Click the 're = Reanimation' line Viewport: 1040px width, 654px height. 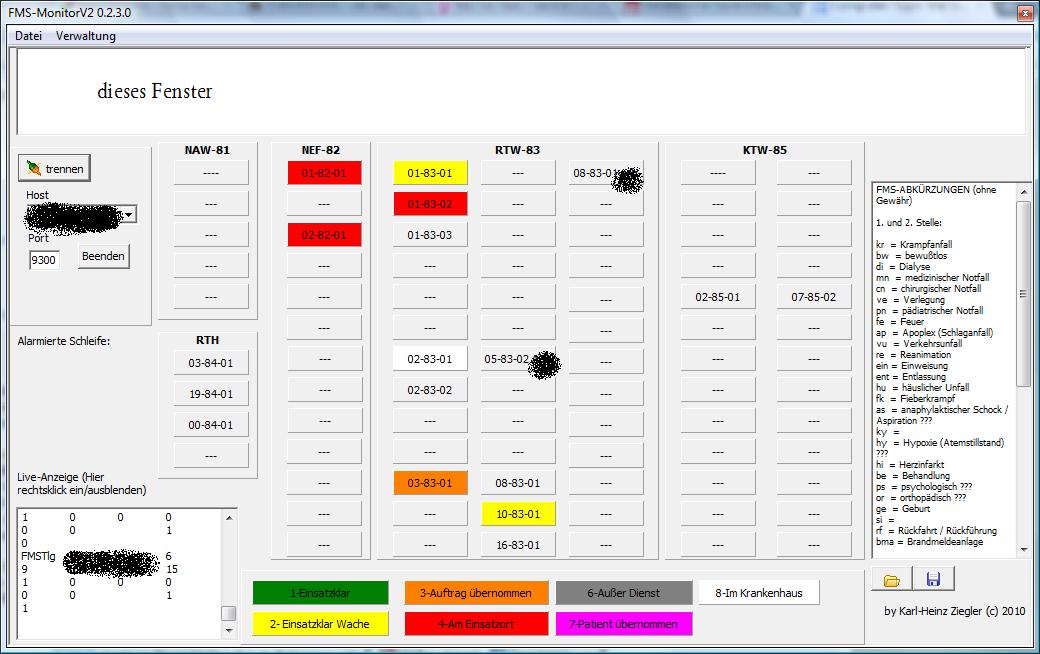pyautogui.click(x=913, y=355)
